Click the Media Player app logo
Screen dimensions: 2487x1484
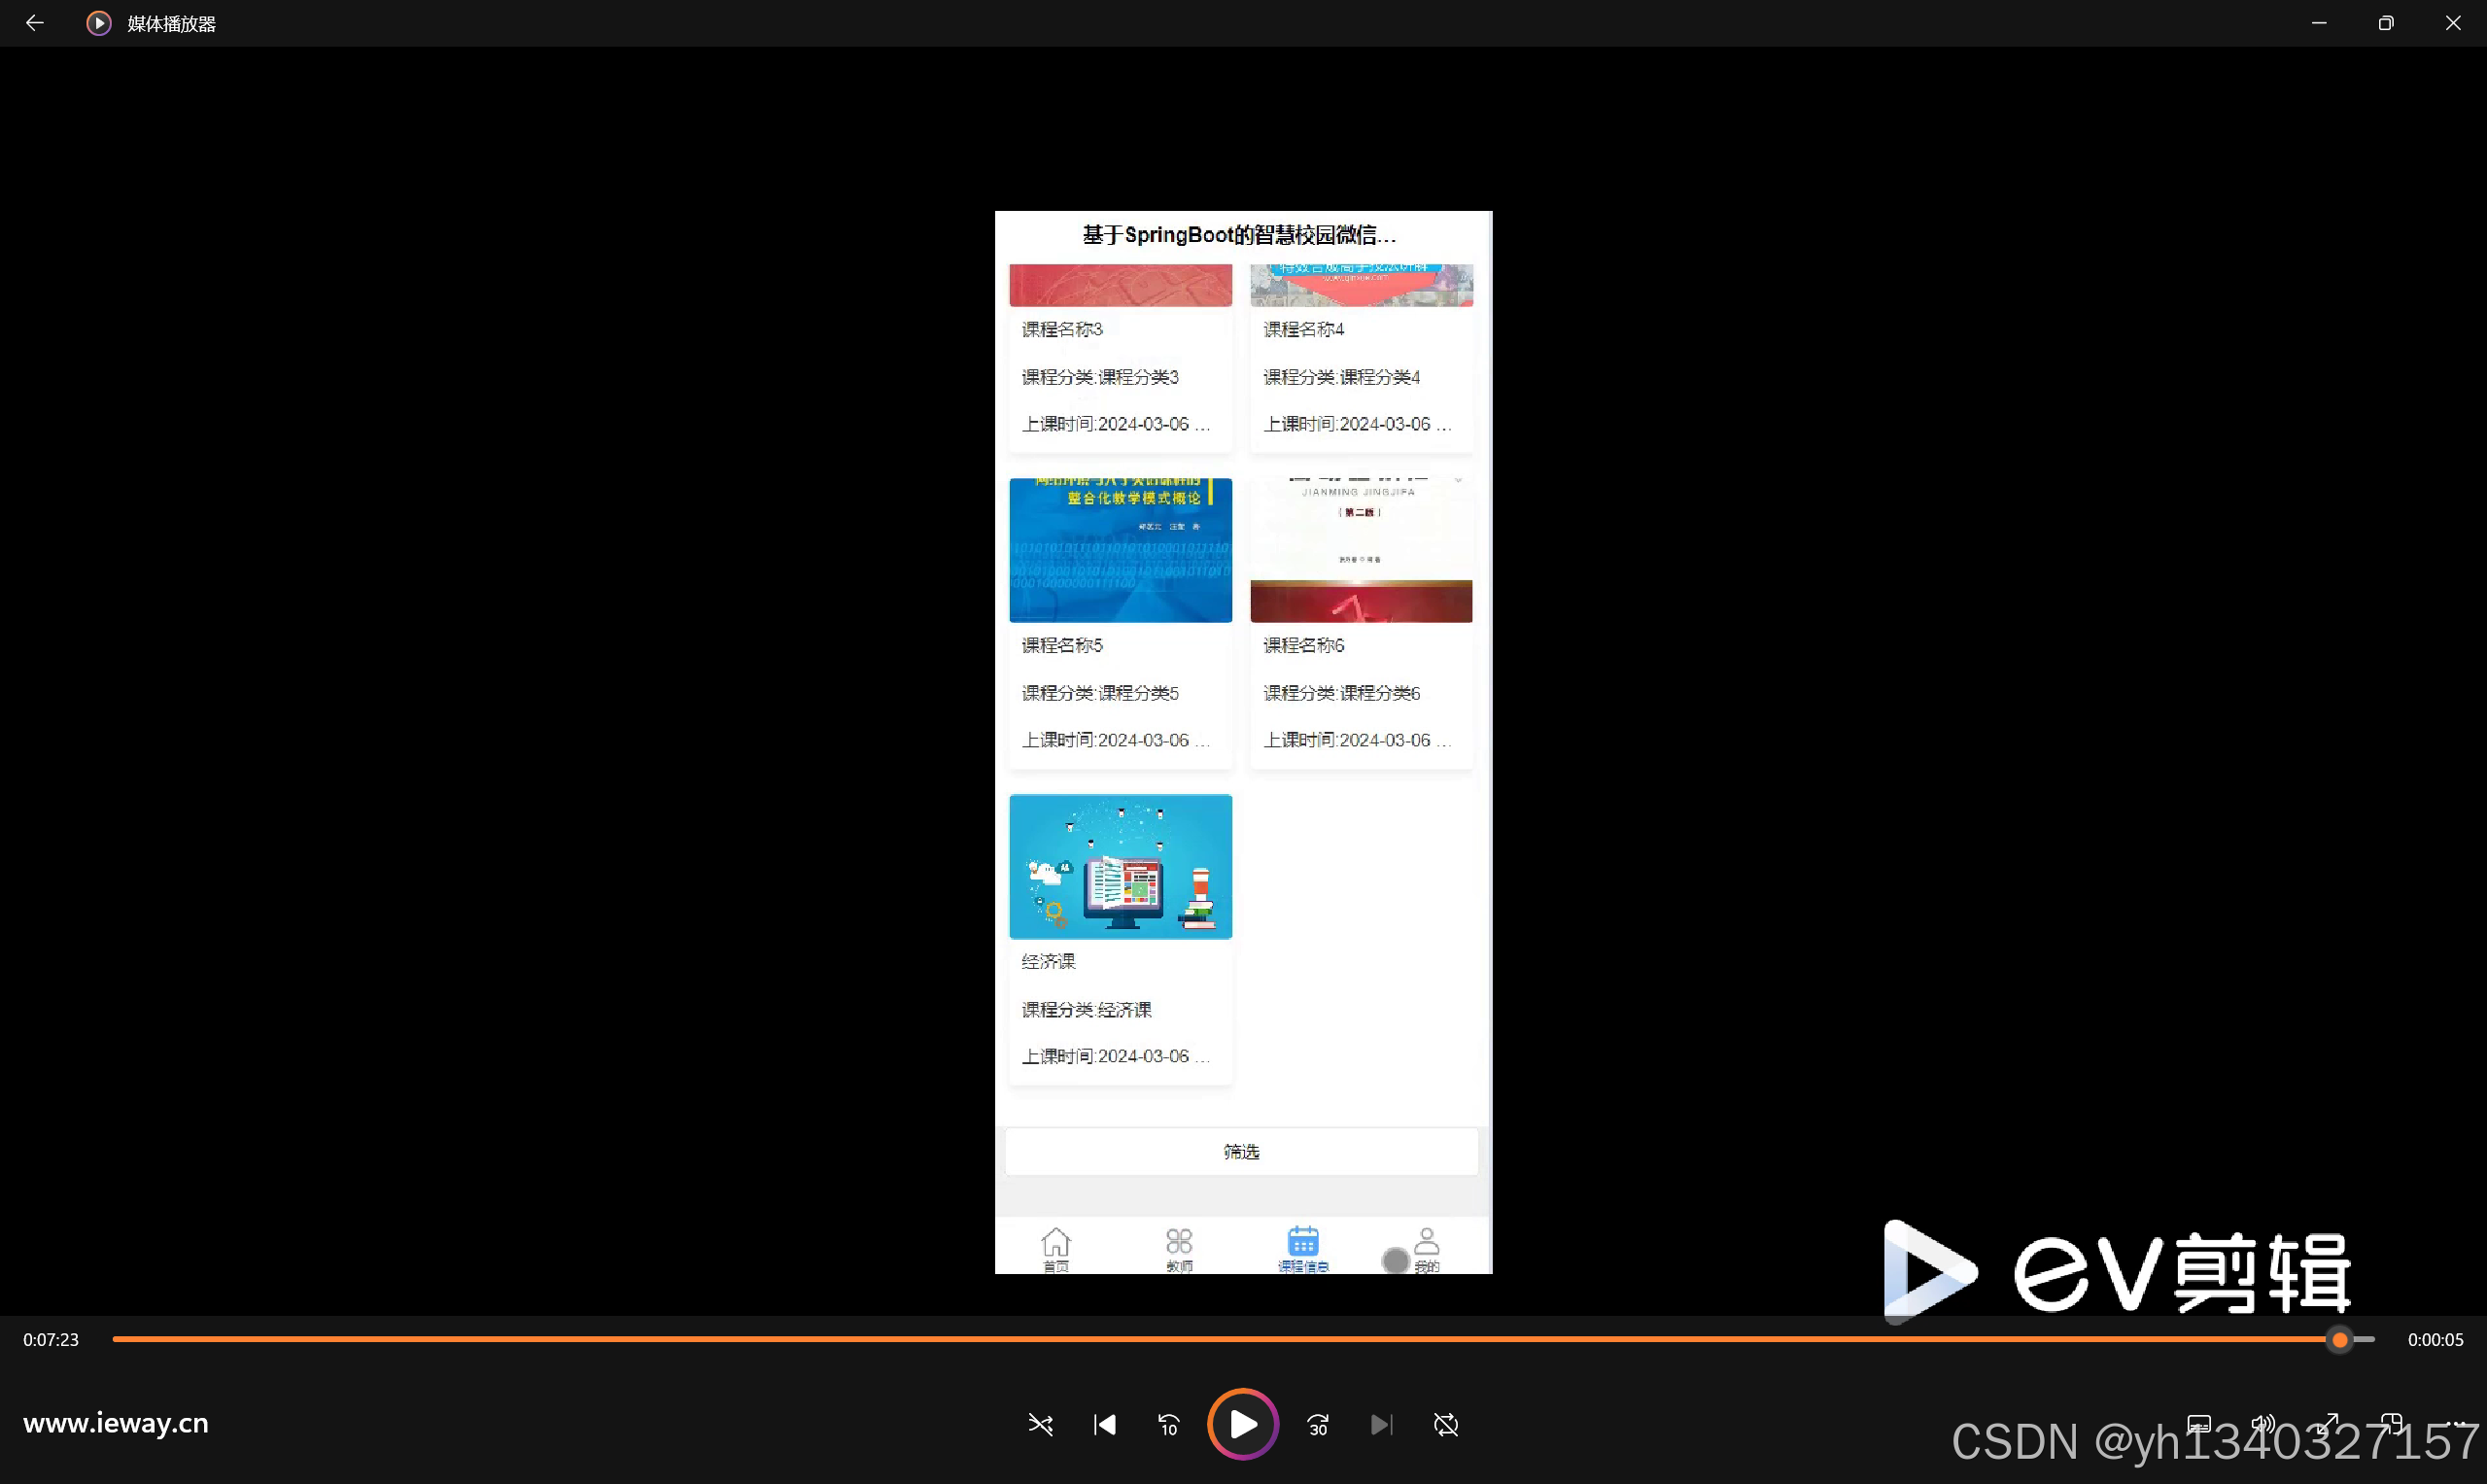click(98, 23)
